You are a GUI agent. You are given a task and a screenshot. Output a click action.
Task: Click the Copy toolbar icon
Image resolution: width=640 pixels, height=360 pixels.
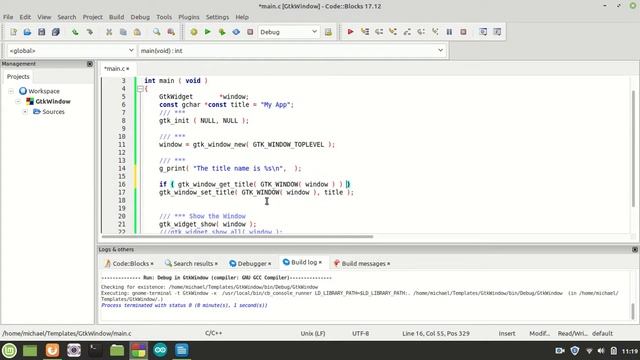(123, 32)
